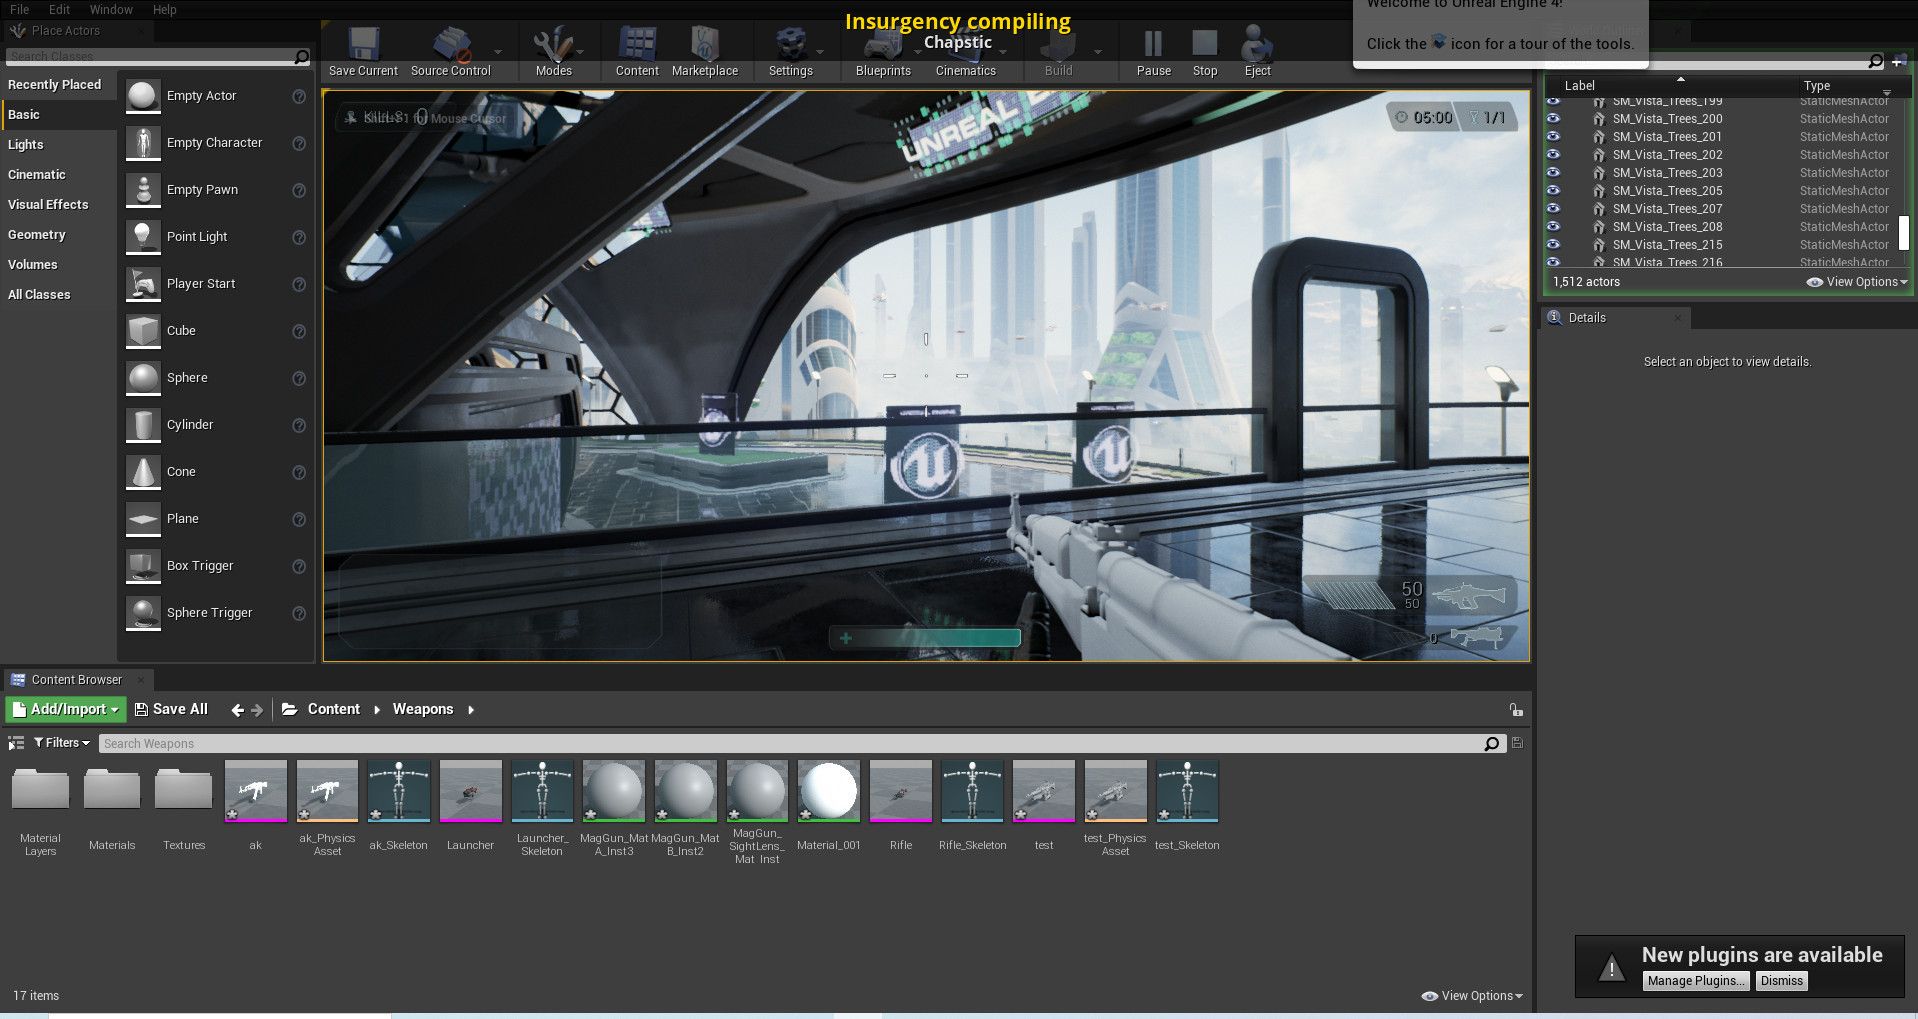Open the File menu
1918x1019 pixels.
19,9
